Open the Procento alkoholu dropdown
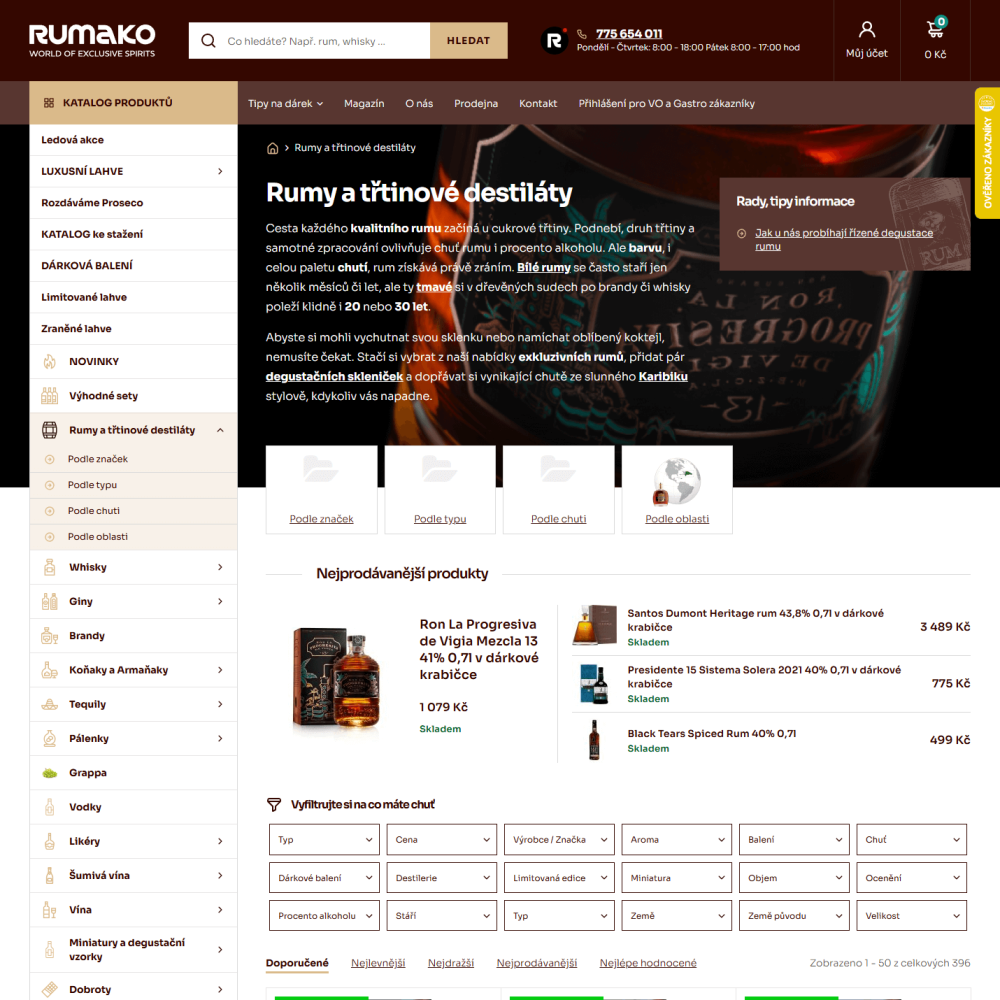The width and height of the screenshot is (1000, 1000). point(324,915)
